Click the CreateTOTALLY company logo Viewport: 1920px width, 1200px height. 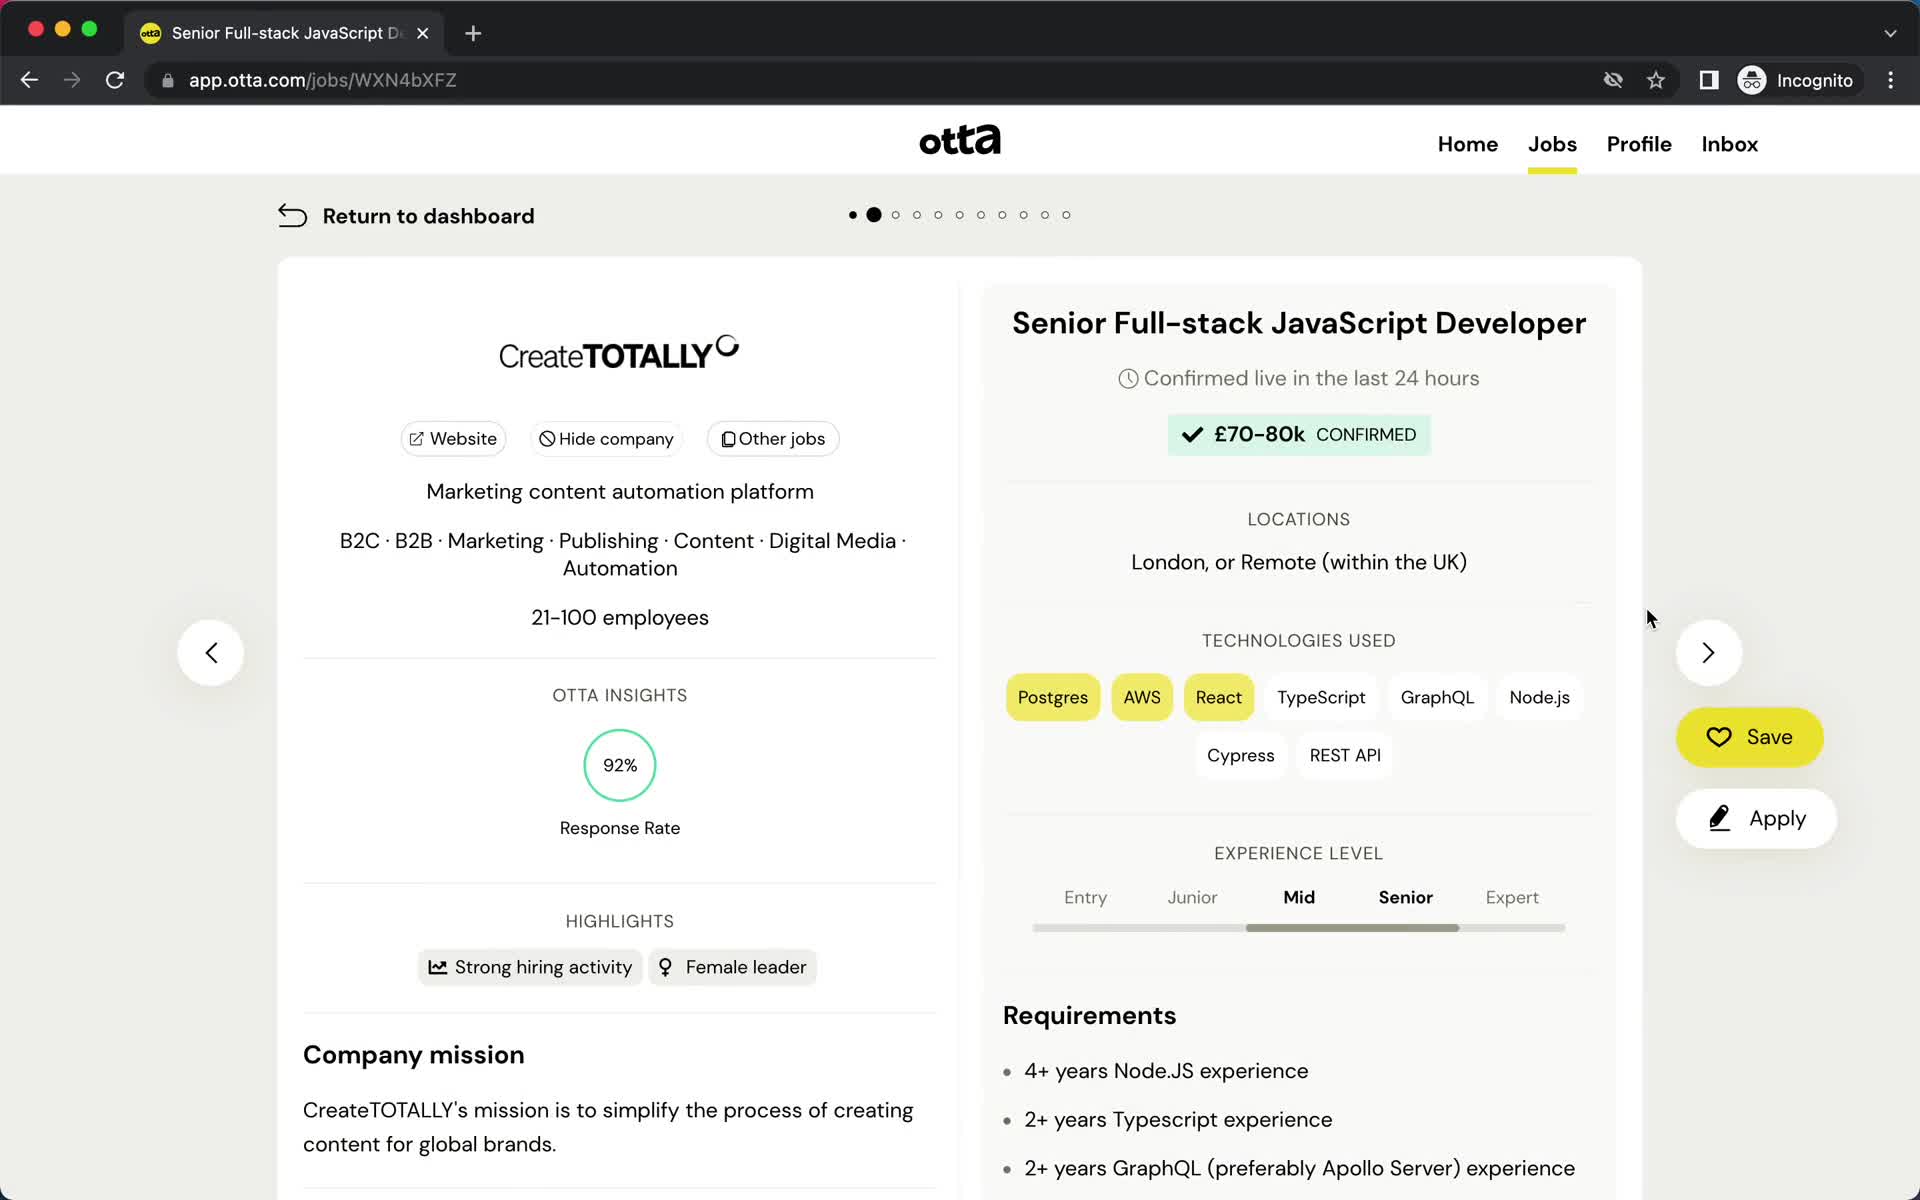coord(619,353)
